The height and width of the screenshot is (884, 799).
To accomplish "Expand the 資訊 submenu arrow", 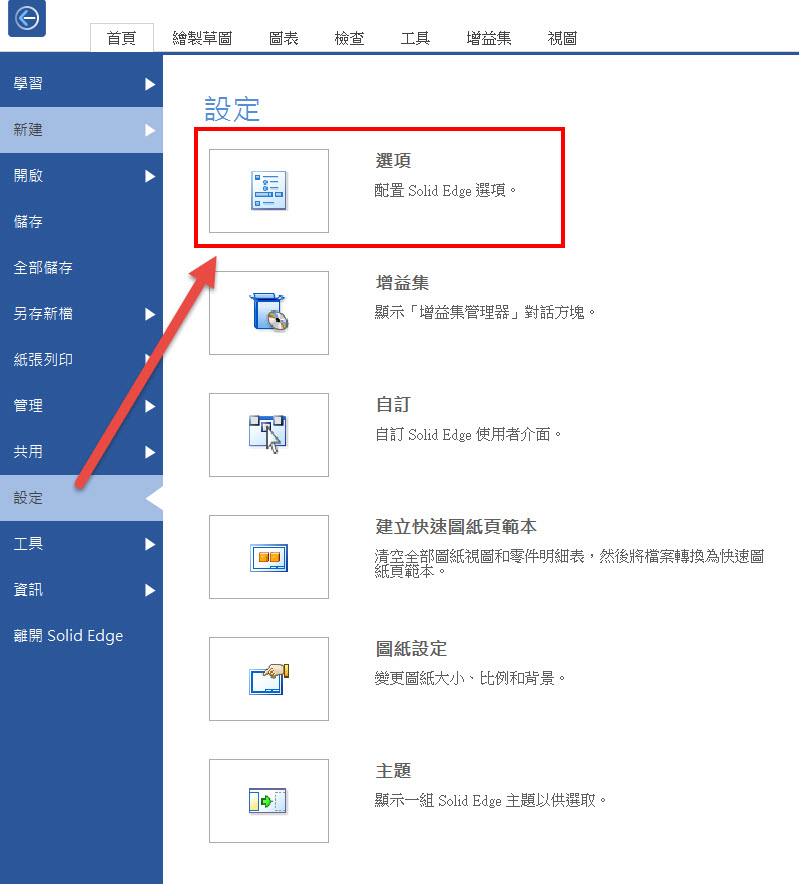I will pyautogui.click(x=149, y=590).
